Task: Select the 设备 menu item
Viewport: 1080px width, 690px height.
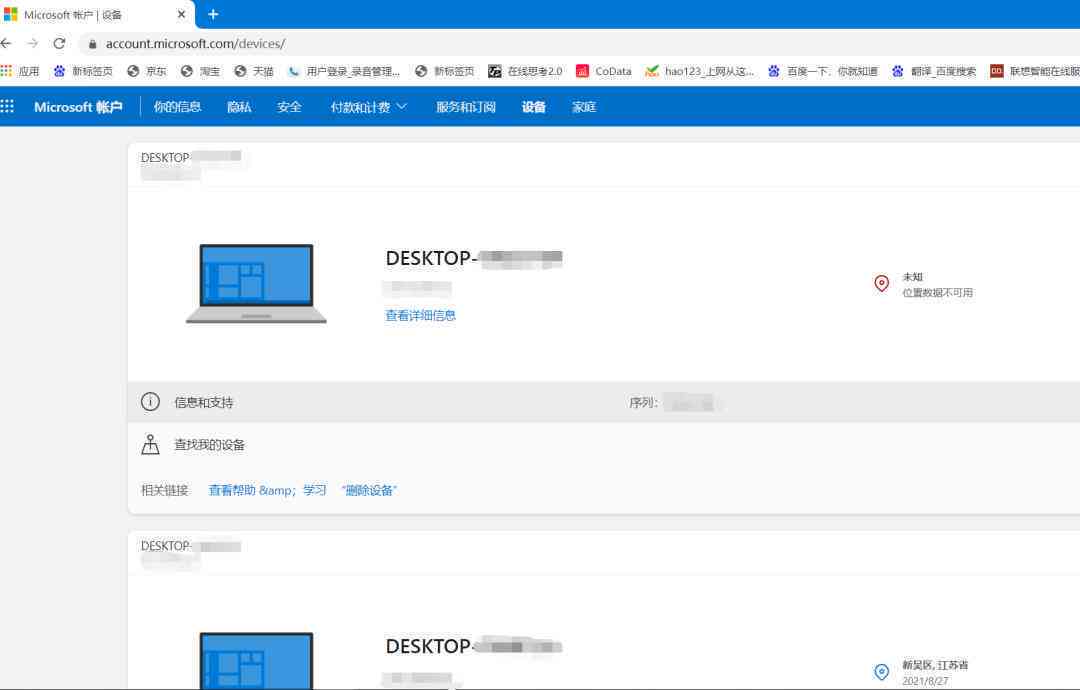Action: tap(533, 107)
